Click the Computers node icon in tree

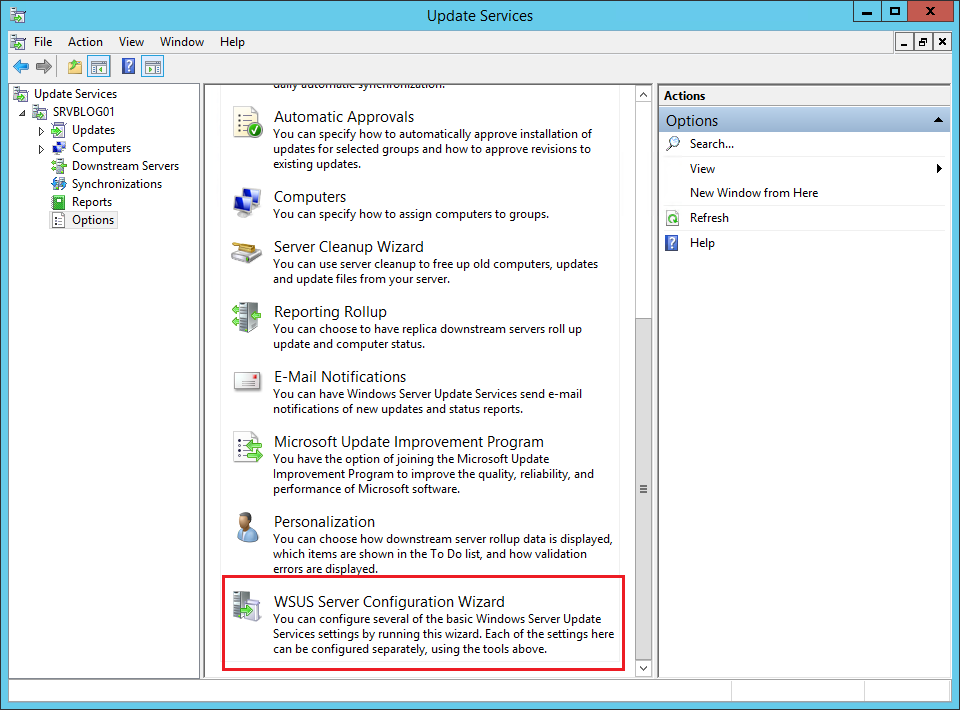[x=59, y=148]
